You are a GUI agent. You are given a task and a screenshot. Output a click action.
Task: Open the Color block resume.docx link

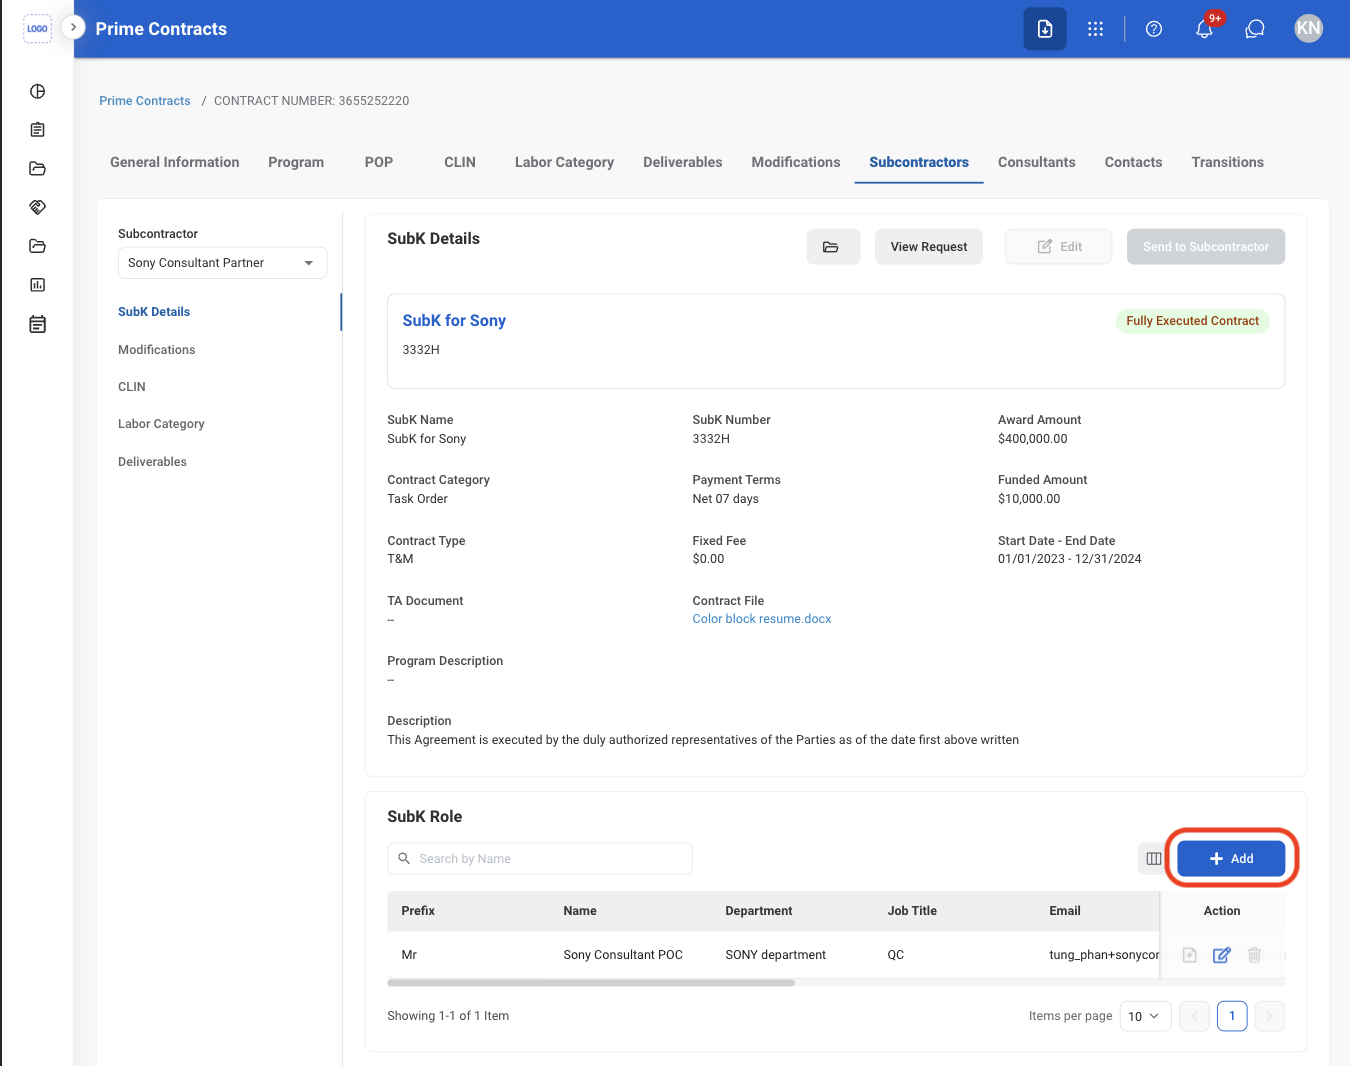[x=762, y=619]
